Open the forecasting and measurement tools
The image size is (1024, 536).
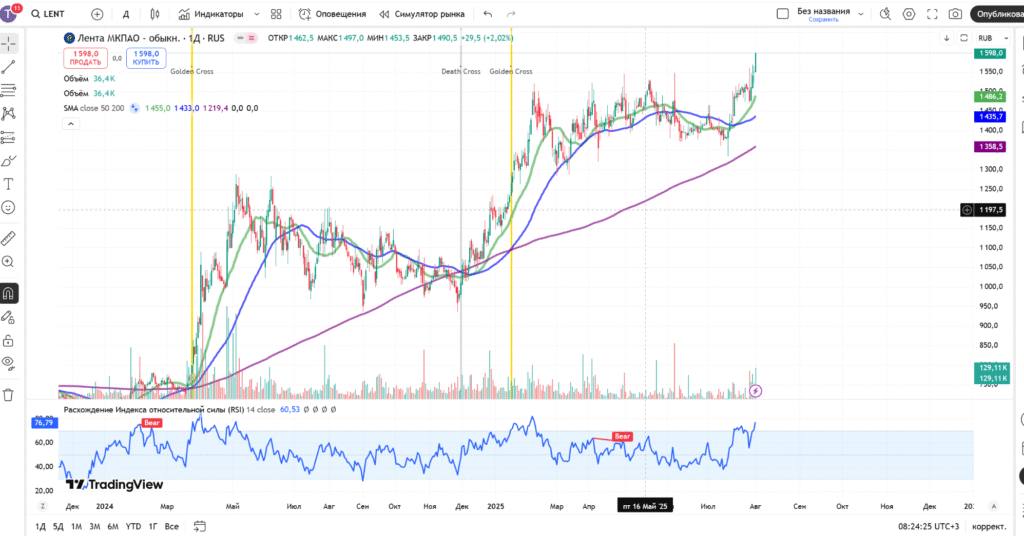tap(8, 137)
